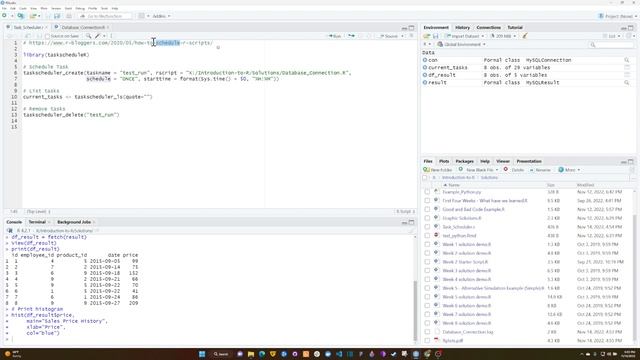The height and width of the screenshot is (360, 640).
Task: Click the refresh icon in Environment toolbar
Action: [x=629, y=36]
